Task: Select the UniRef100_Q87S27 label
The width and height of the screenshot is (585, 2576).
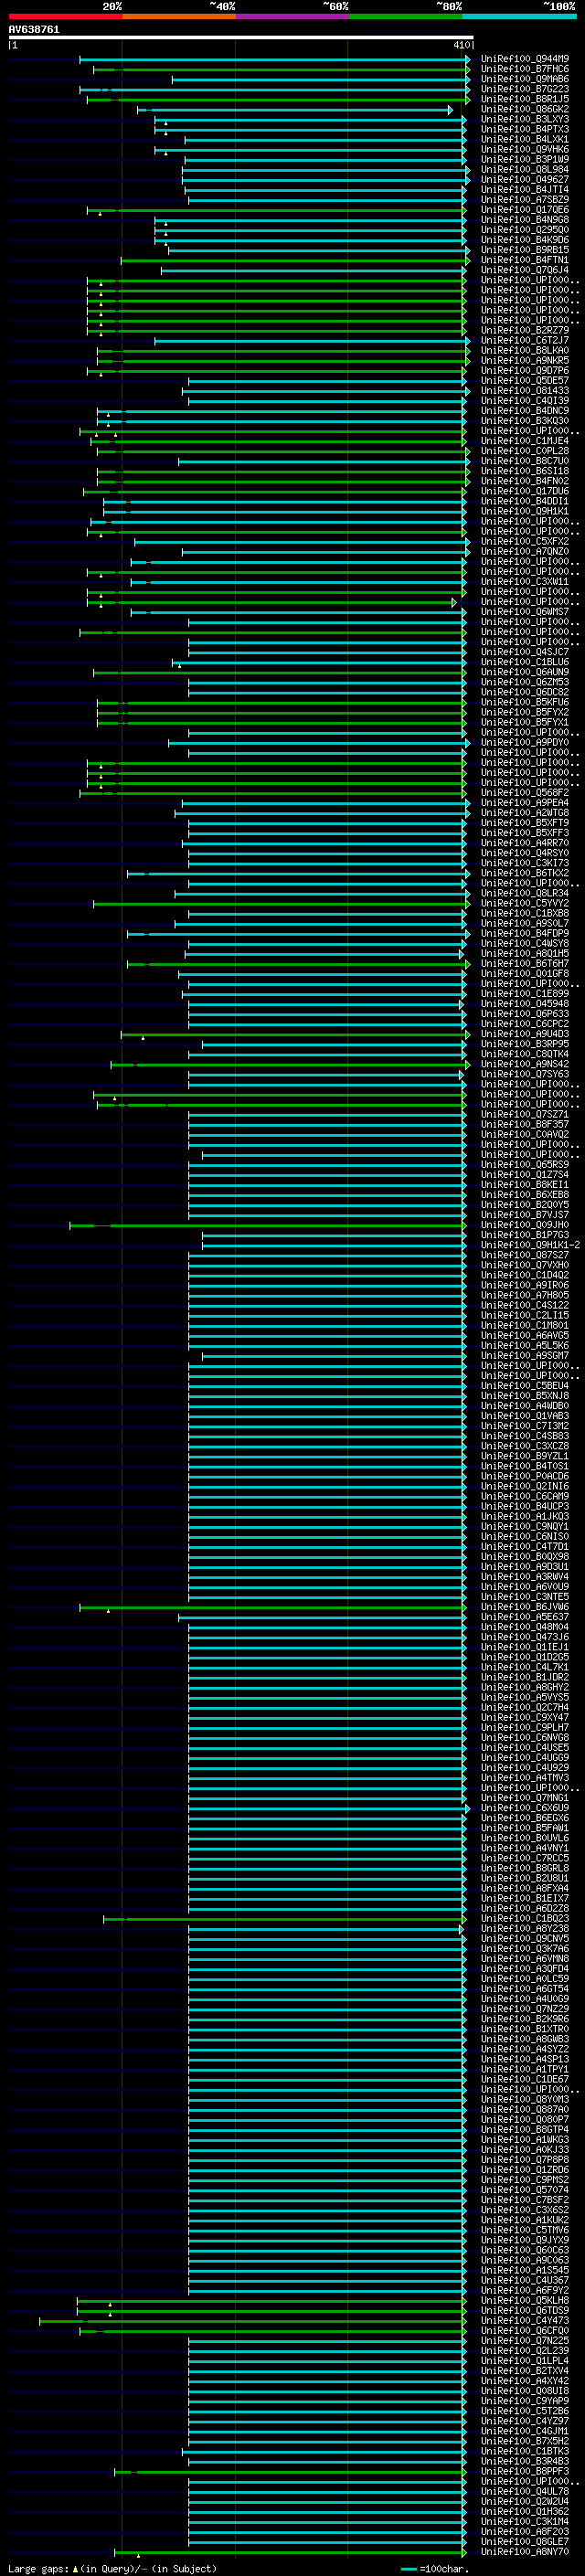Action: click(x=525, y=1255)
